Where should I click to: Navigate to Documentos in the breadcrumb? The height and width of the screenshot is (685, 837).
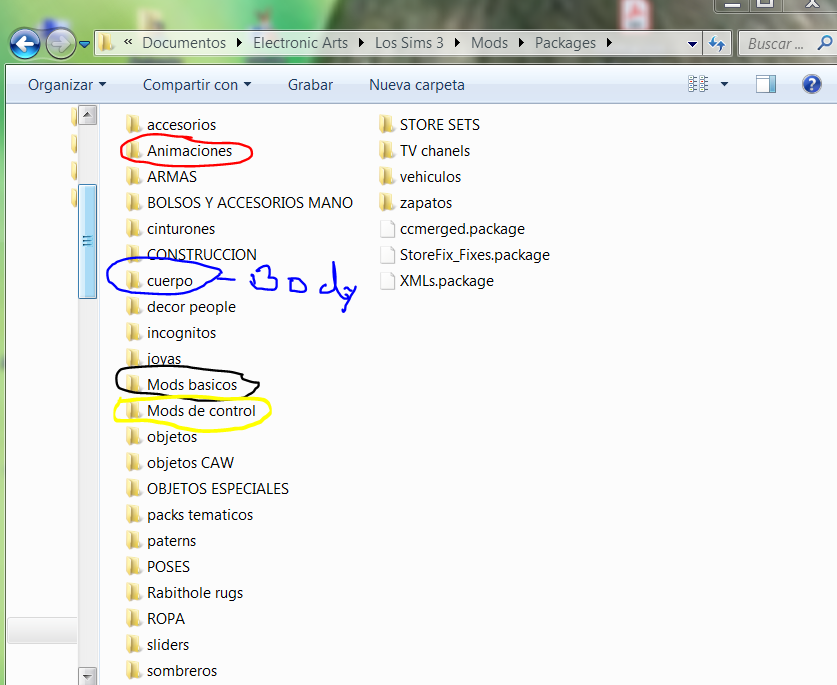[x=184, y=43]
